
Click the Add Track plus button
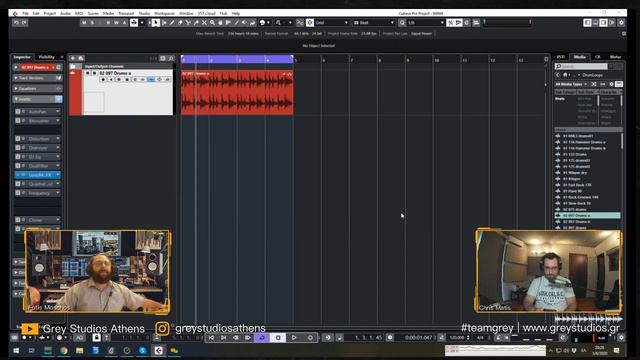coord(73,58)
